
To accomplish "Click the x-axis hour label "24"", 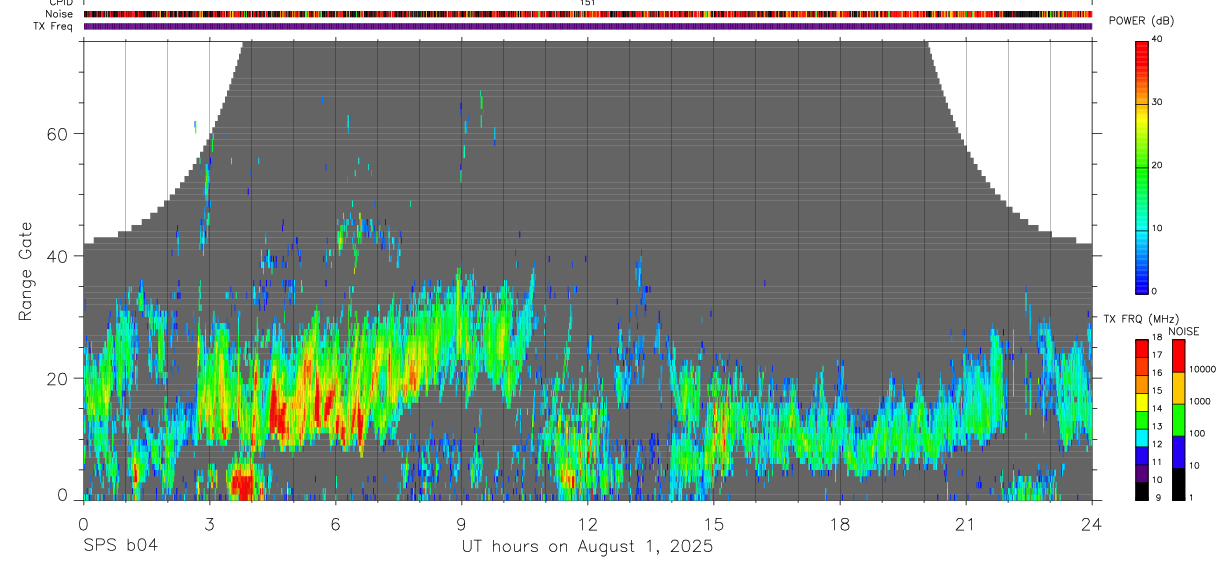I will [1092, 523].
